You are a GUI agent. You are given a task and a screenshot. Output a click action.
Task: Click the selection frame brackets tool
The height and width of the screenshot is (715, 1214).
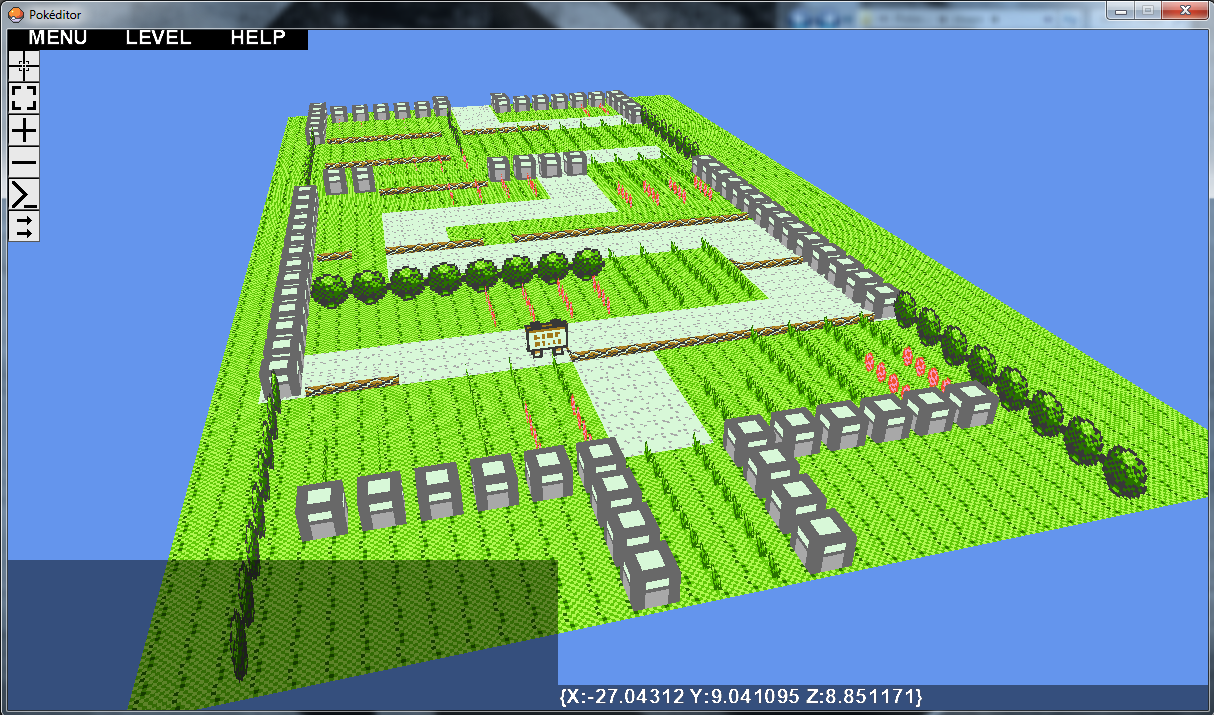(24, 98)
